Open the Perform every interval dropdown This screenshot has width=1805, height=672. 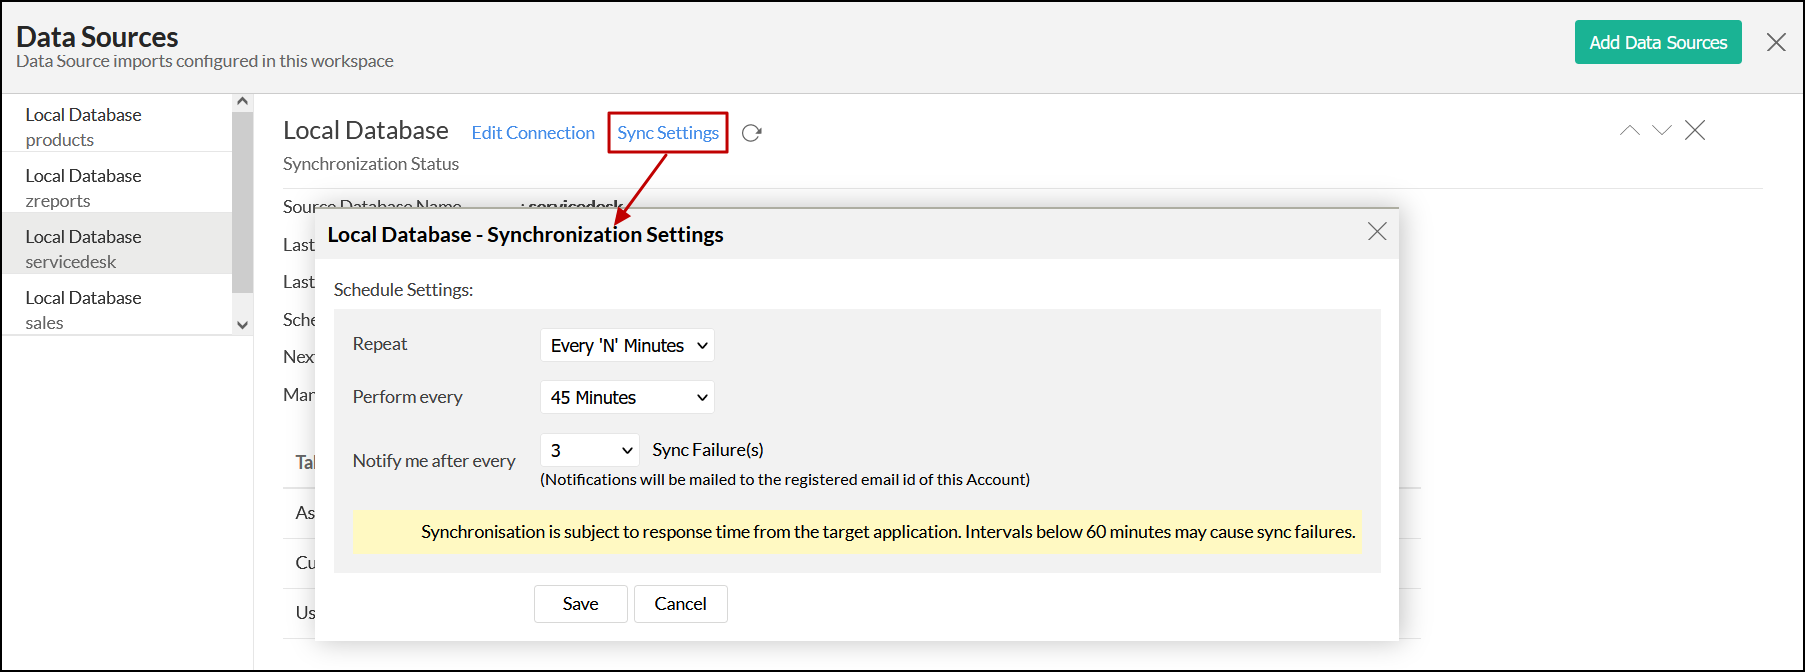point(627,397)
